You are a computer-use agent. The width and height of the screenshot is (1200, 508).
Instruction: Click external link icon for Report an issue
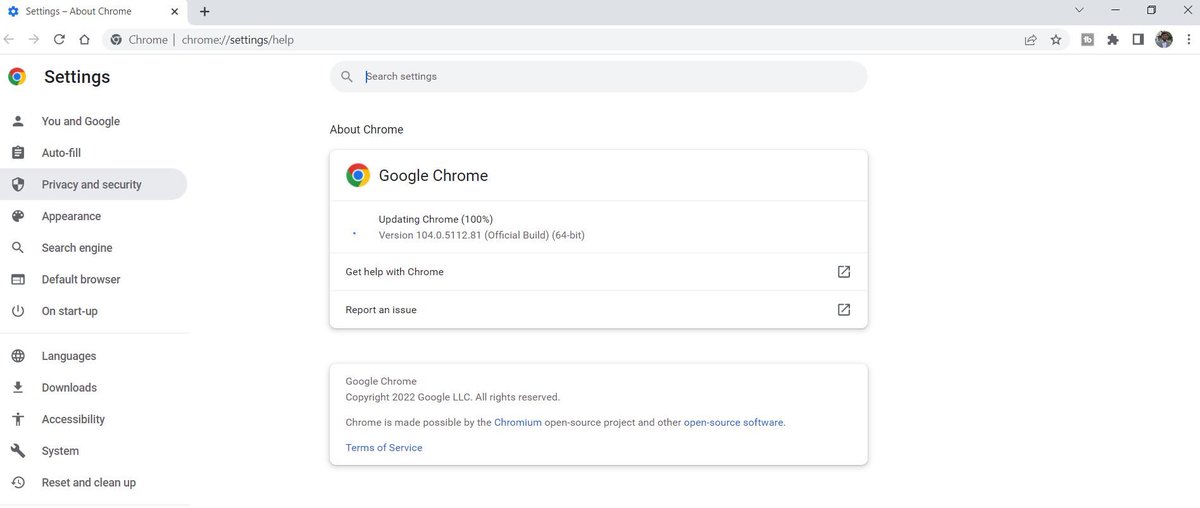tap(843, 310)
